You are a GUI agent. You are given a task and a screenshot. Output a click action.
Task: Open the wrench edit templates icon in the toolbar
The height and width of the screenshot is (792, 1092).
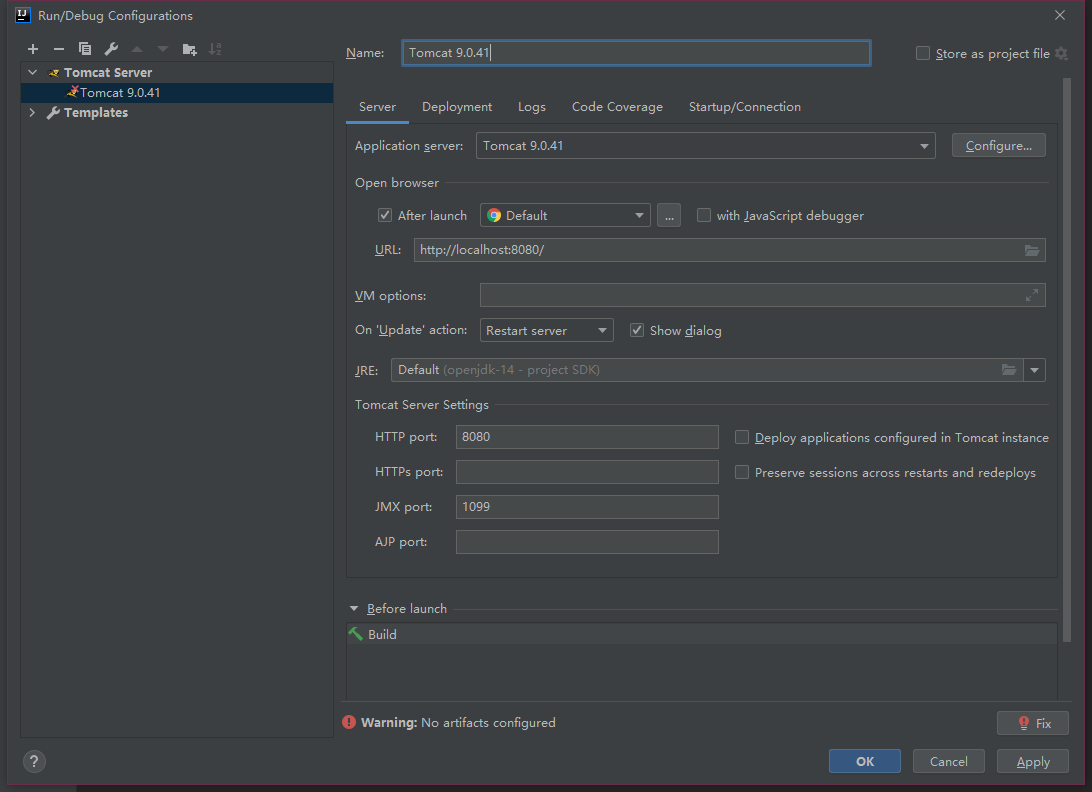point(111,49)
